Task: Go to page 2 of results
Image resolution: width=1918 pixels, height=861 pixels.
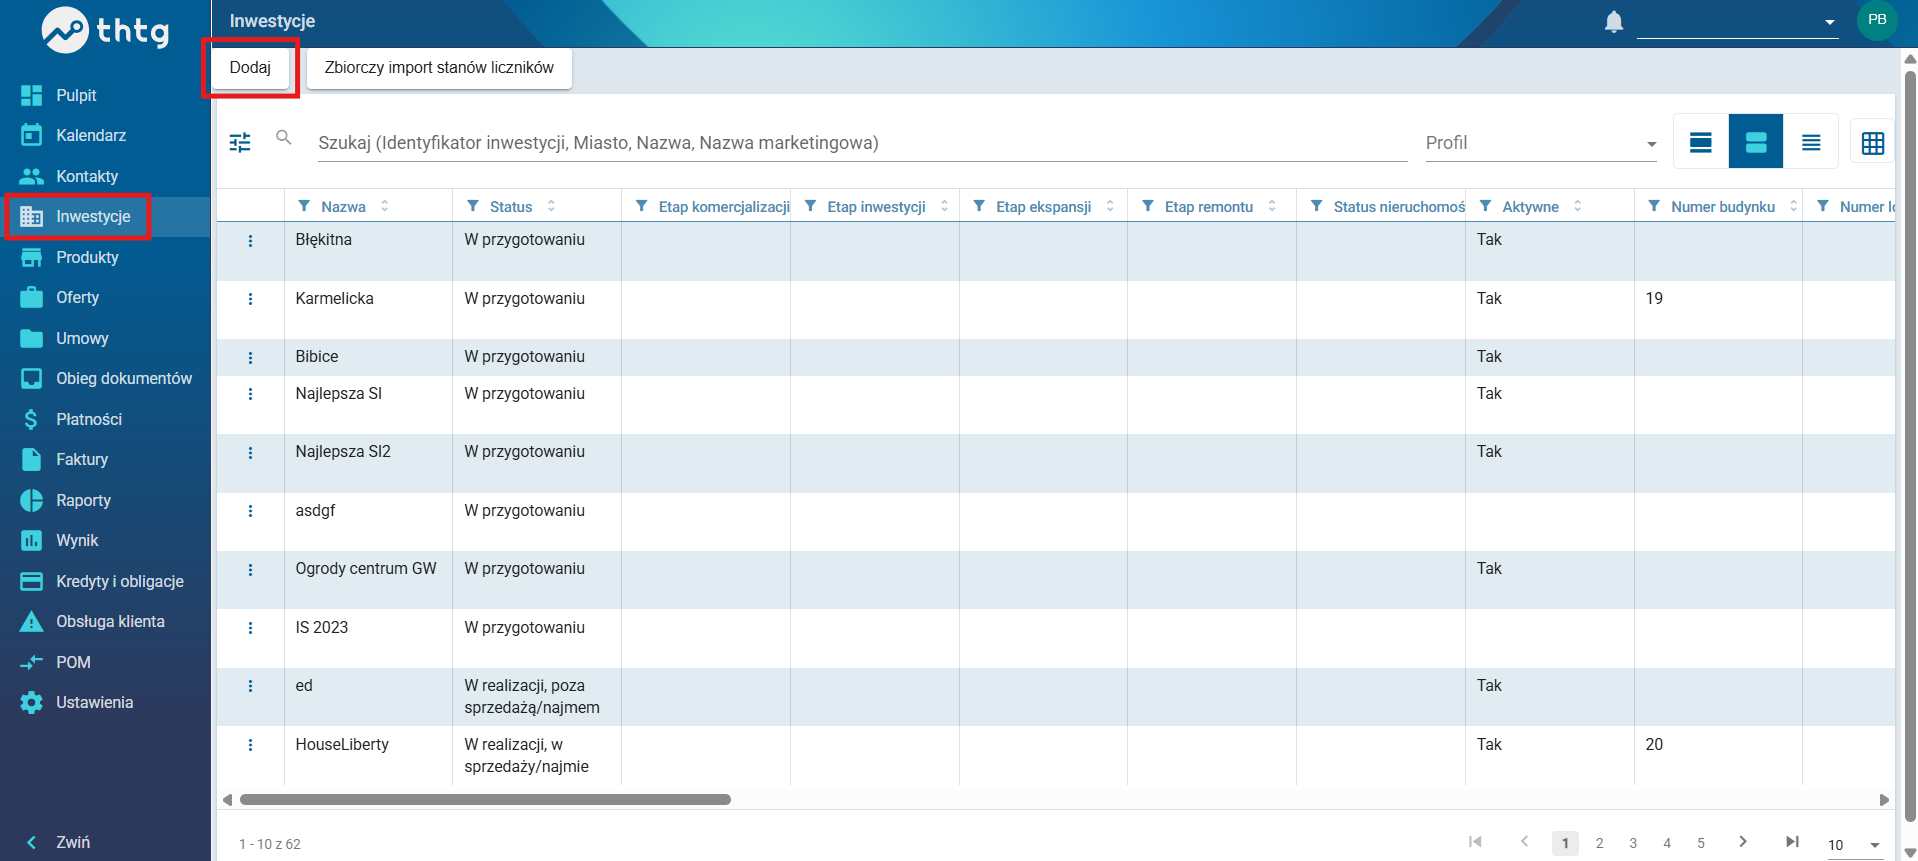Action: 1599,843
